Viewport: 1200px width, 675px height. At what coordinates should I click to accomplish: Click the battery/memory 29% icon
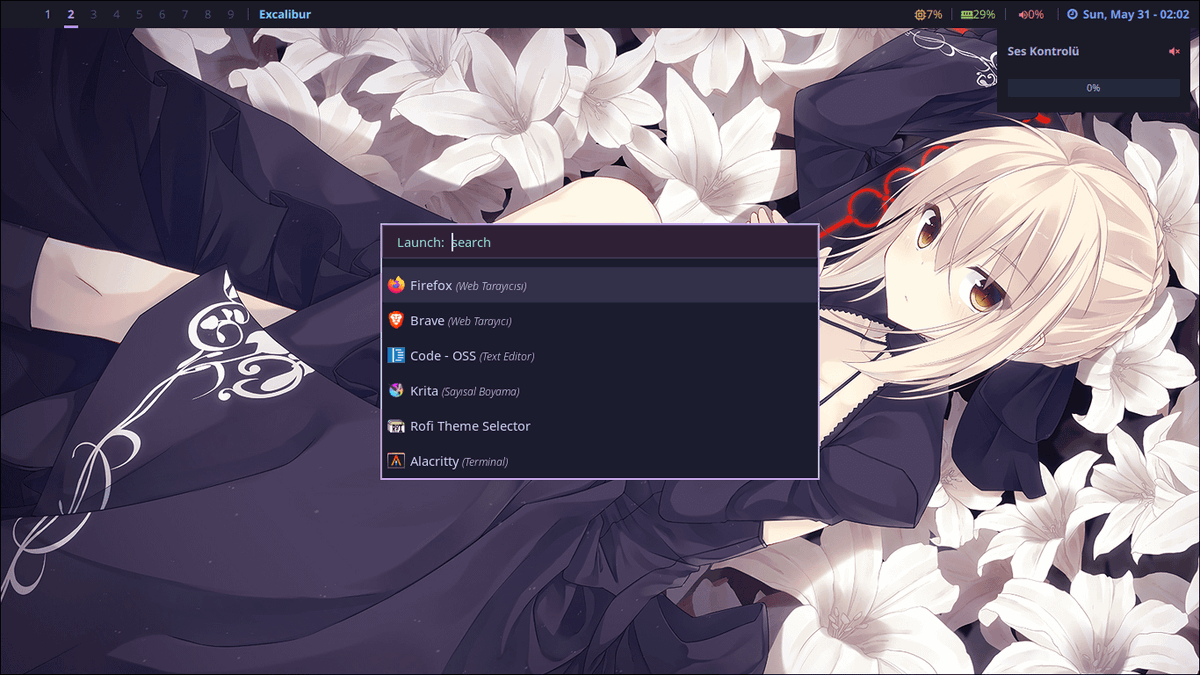[966, 14]
